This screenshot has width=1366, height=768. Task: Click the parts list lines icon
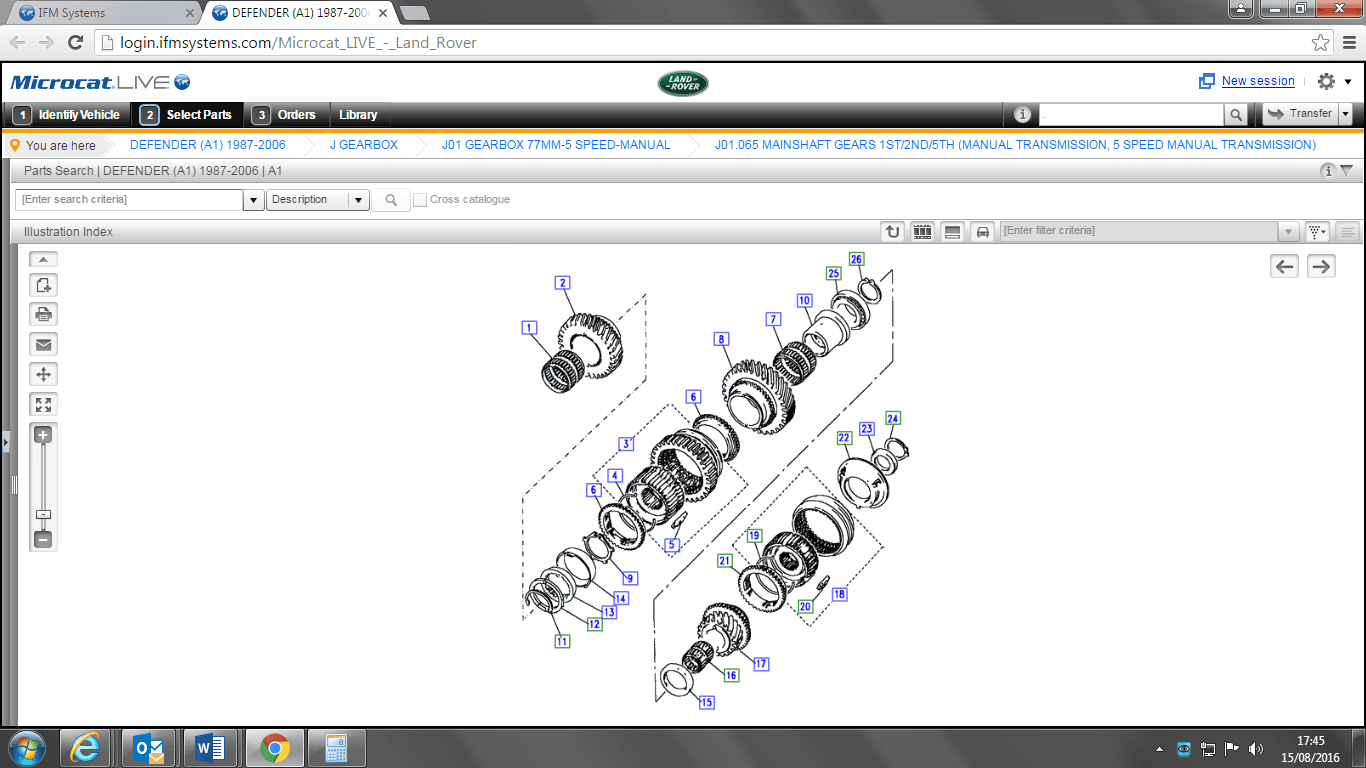[1348, 231]
